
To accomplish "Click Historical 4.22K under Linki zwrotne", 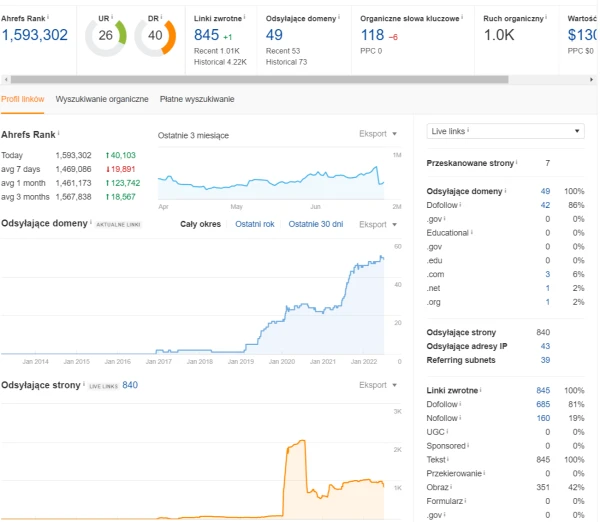I will click(220, 62).
